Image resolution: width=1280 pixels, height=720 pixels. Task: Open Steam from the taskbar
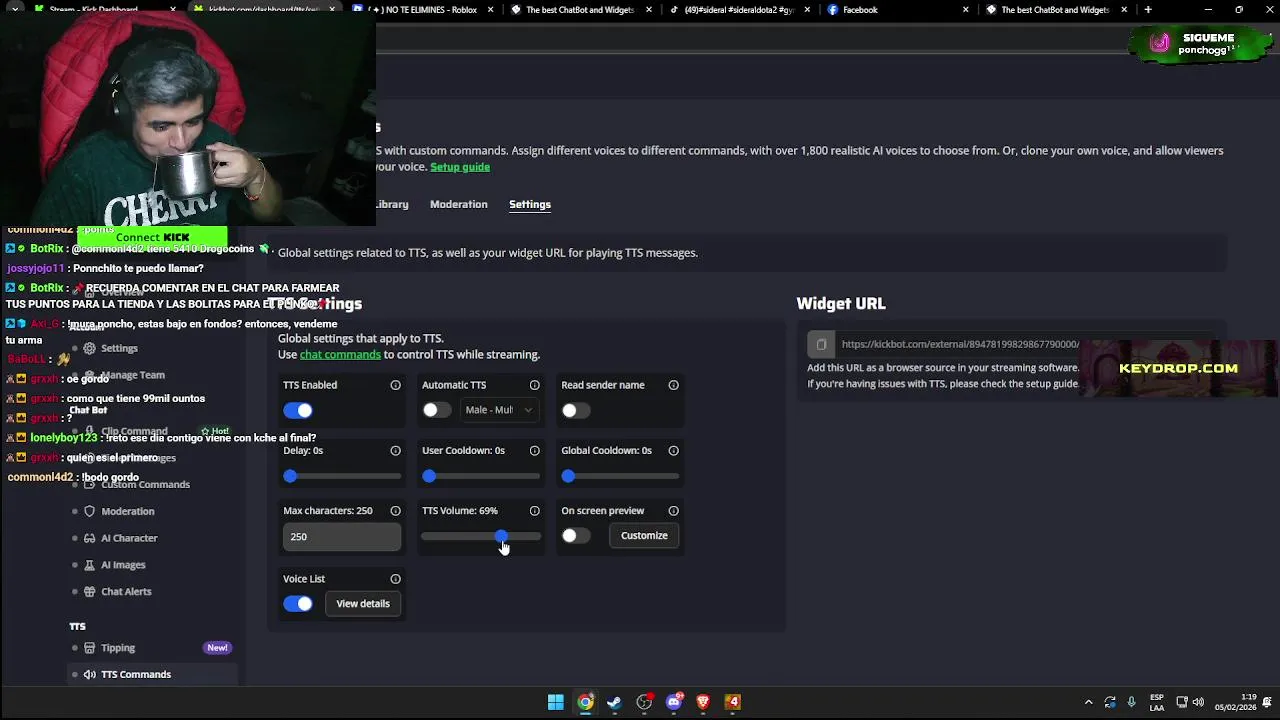pyautogui.click(x=614, y=702)
